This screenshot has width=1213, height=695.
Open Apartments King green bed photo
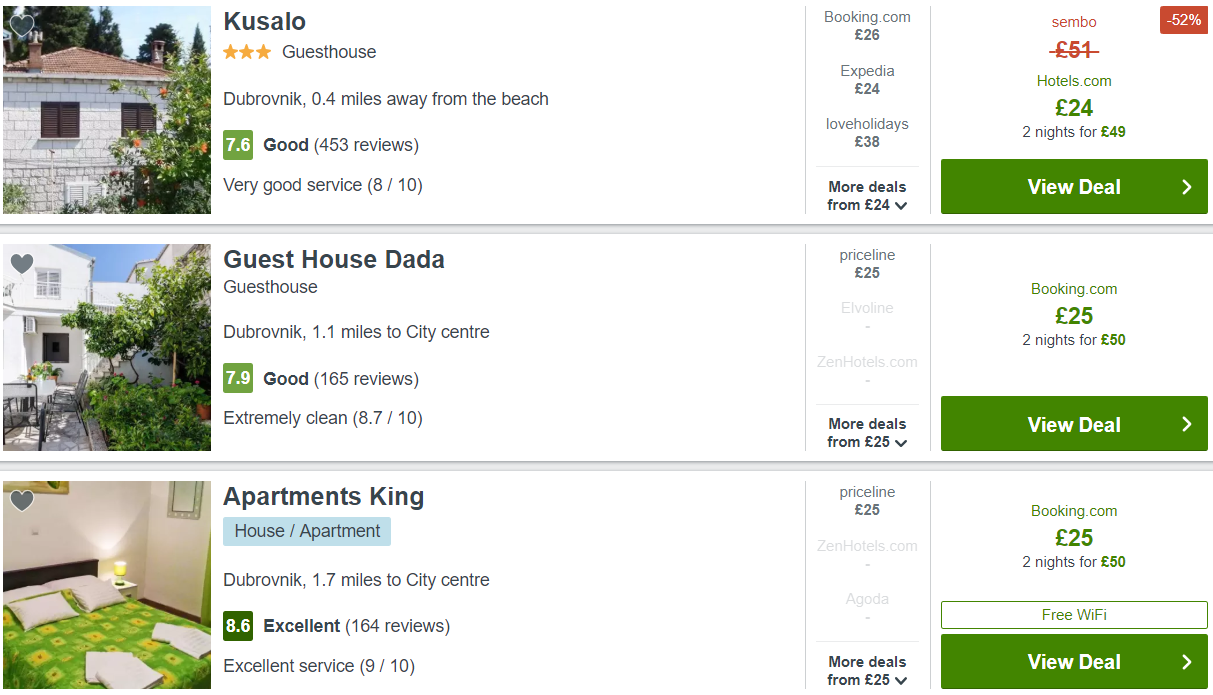click(x=107, y=585)
